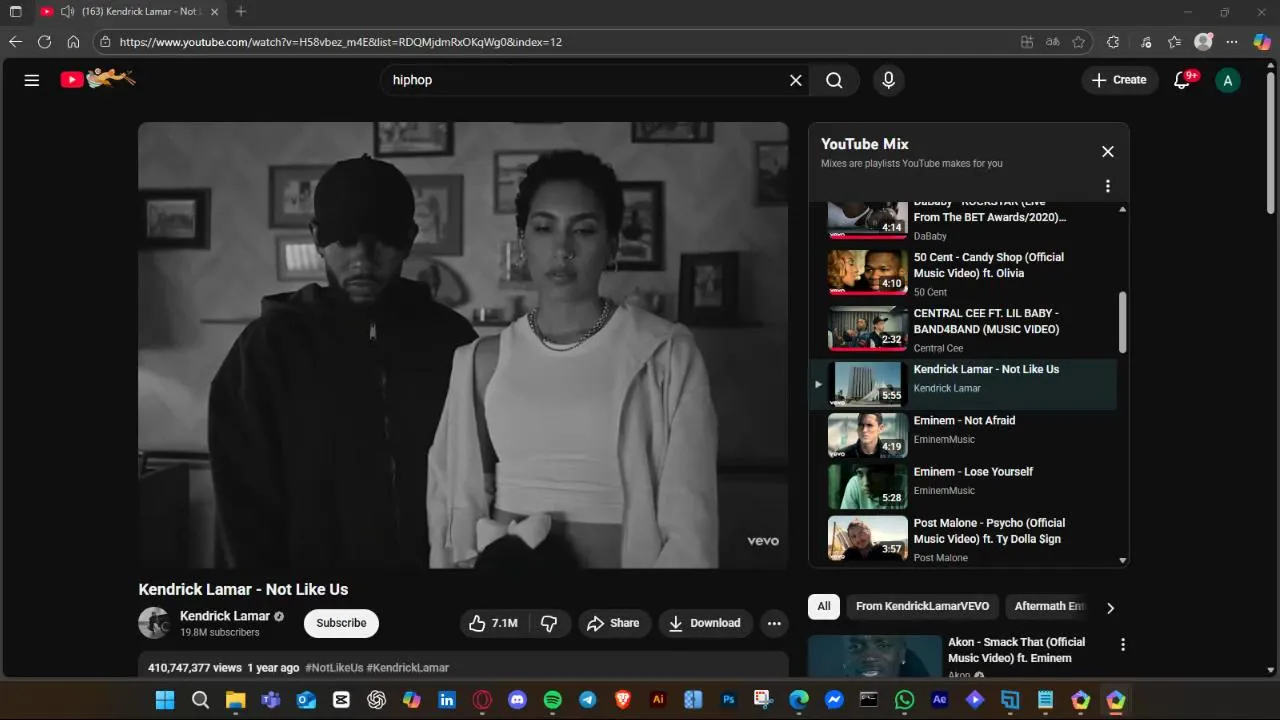
Task: Open browser extensions puzzle icon
Action: [1113, 42]
